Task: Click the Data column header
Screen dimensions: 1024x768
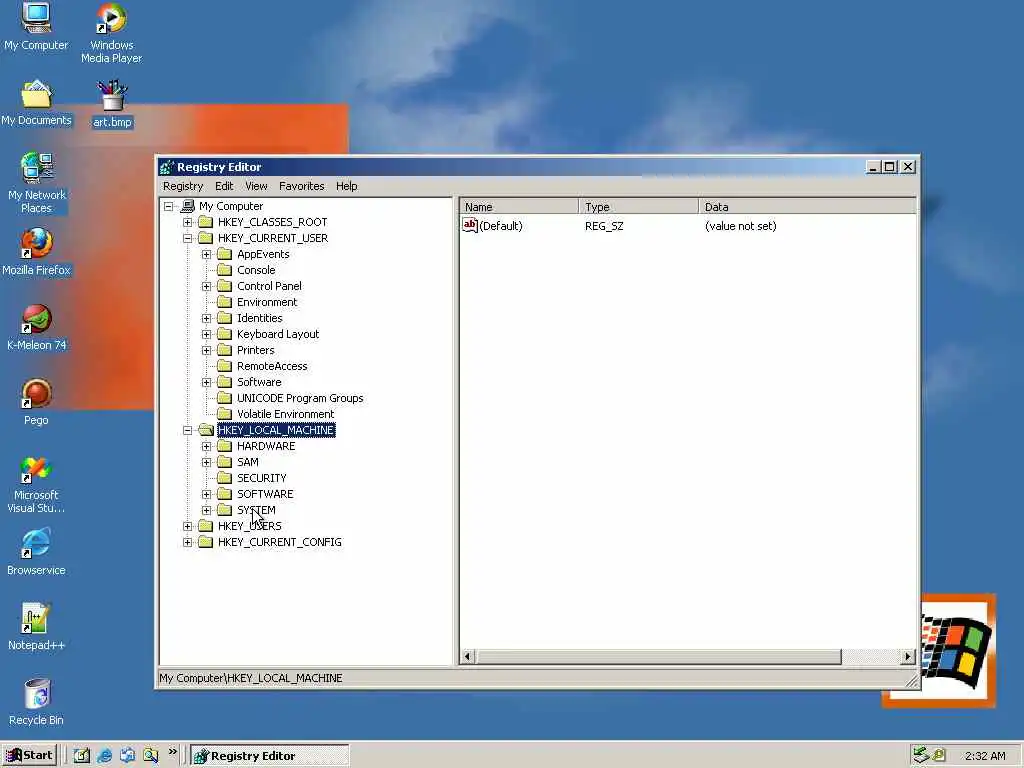Action: pos(807,206)
